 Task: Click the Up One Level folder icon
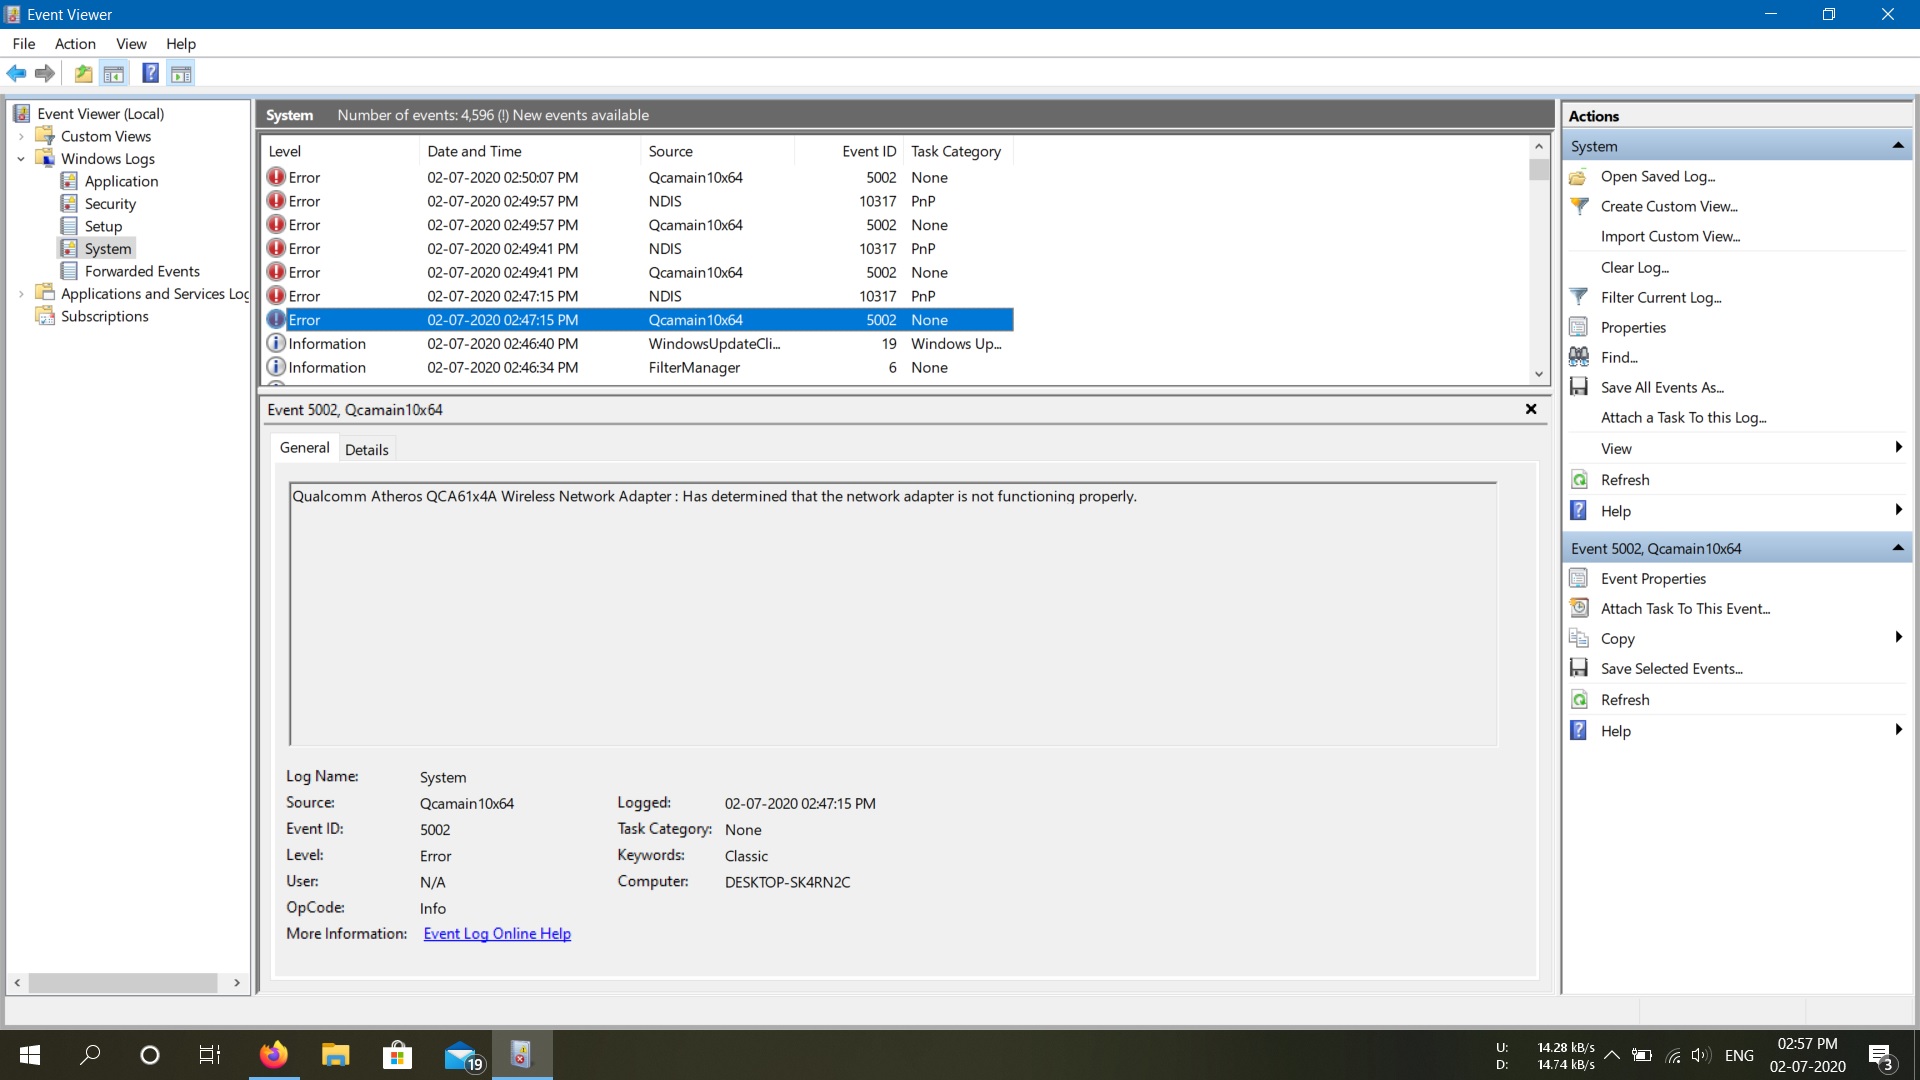click(x=84, y=73)
